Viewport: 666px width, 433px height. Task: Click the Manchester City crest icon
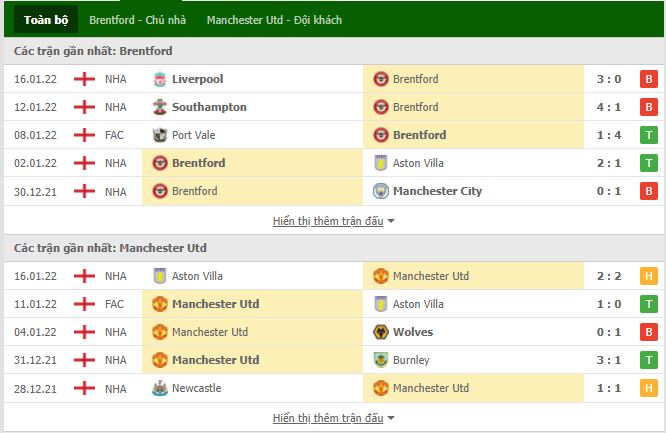tap(381, 191)
